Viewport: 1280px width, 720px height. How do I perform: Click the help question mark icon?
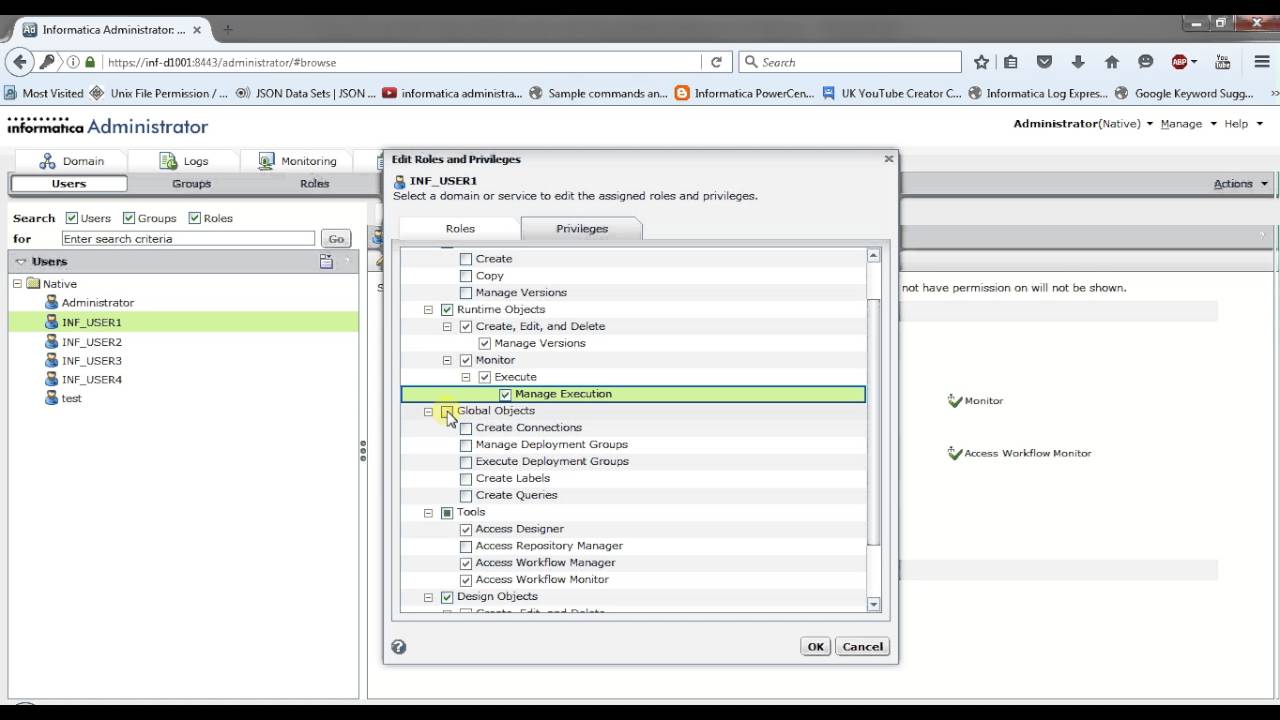click(399, 647)
